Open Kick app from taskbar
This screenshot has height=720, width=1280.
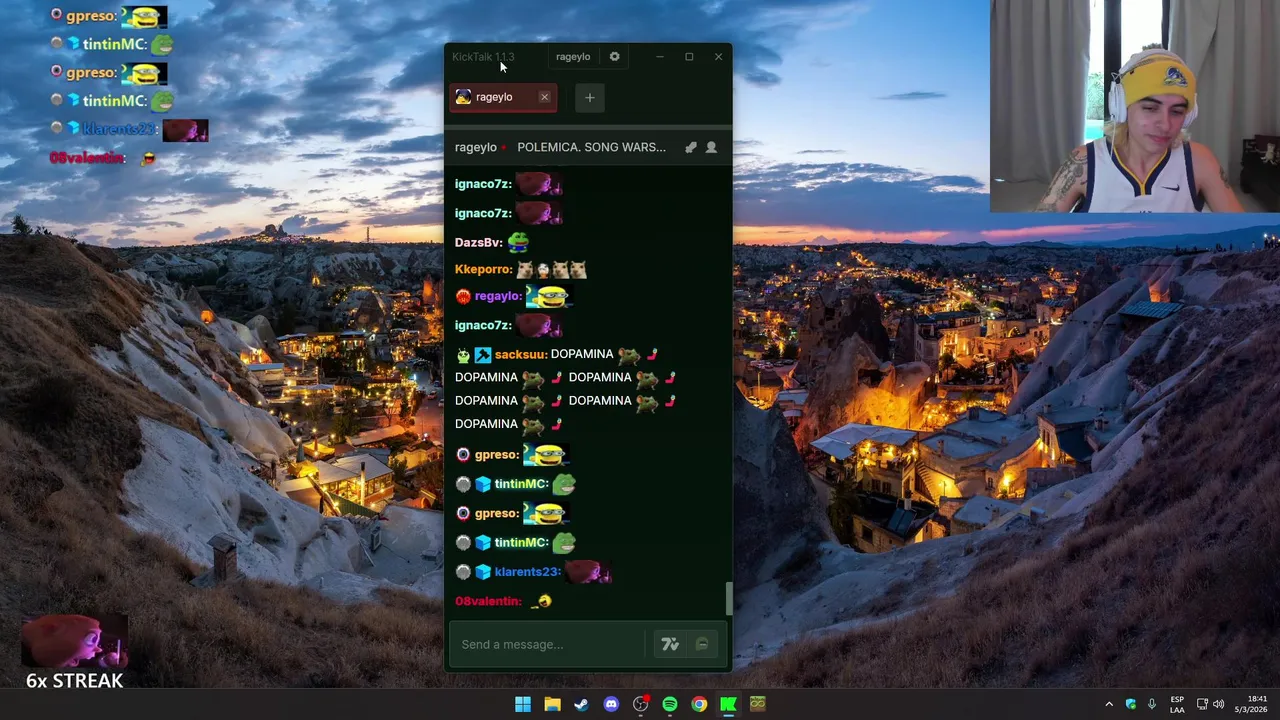[x=728, y=704]
